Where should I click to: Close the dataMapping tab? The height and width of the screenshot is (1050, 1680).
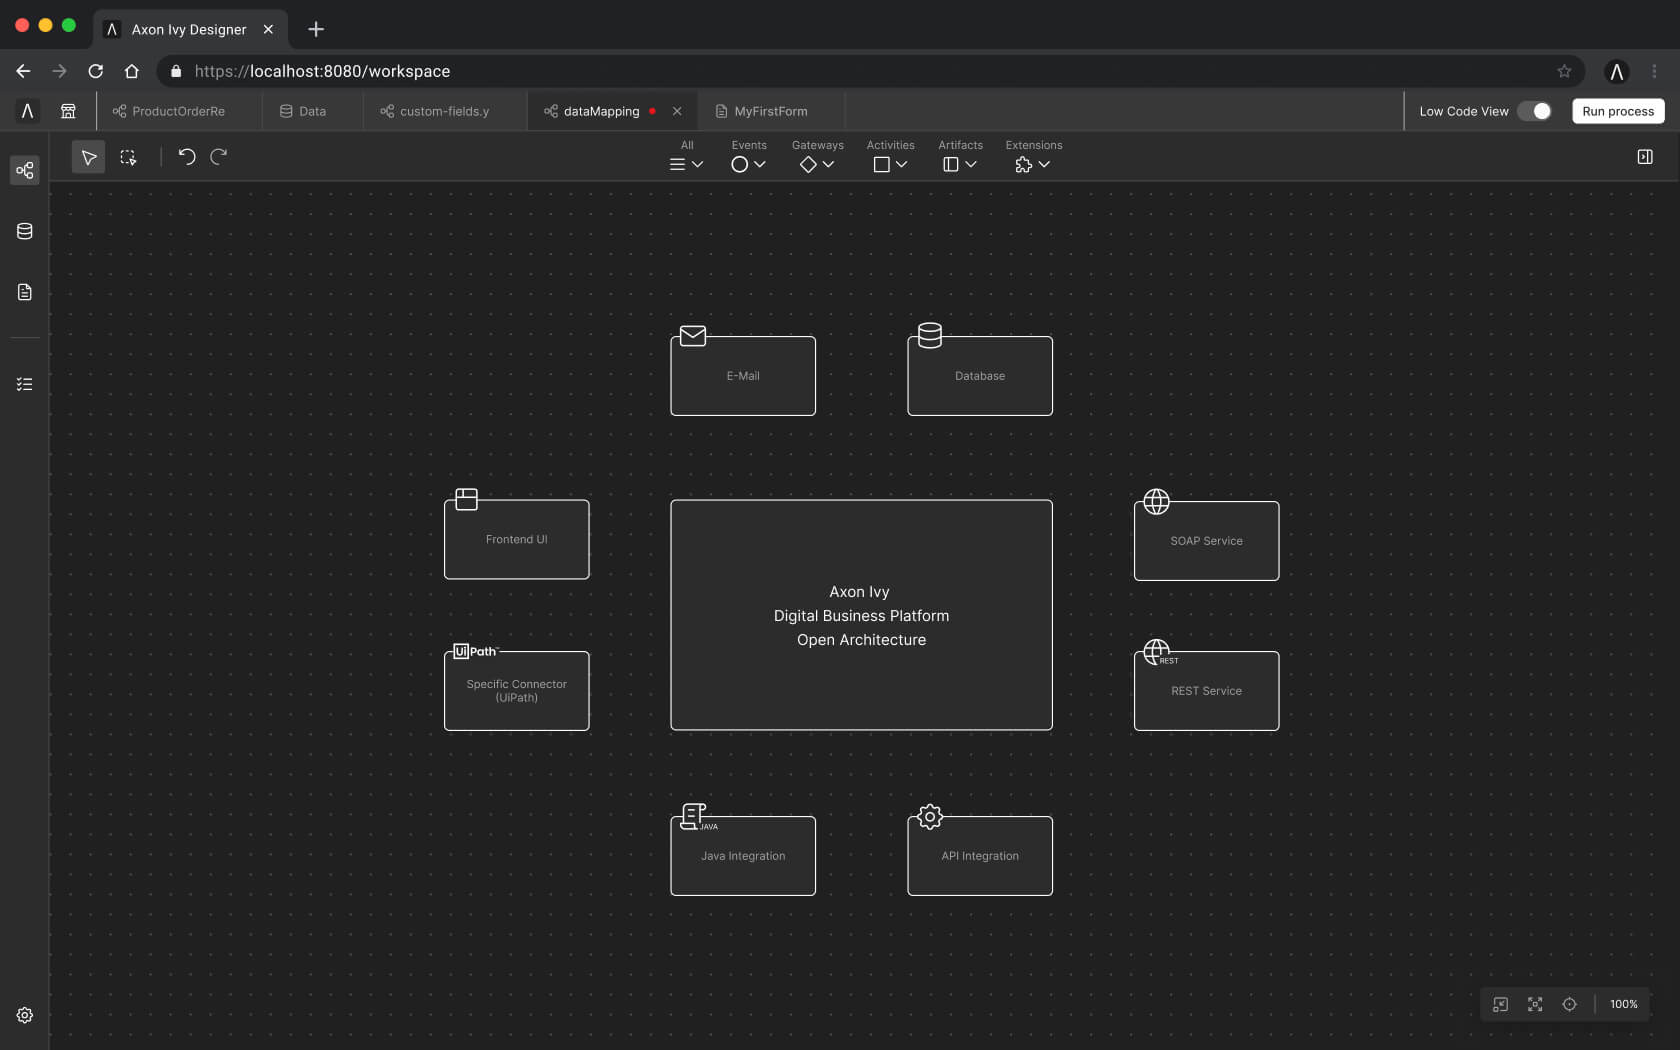click(677, 111)
